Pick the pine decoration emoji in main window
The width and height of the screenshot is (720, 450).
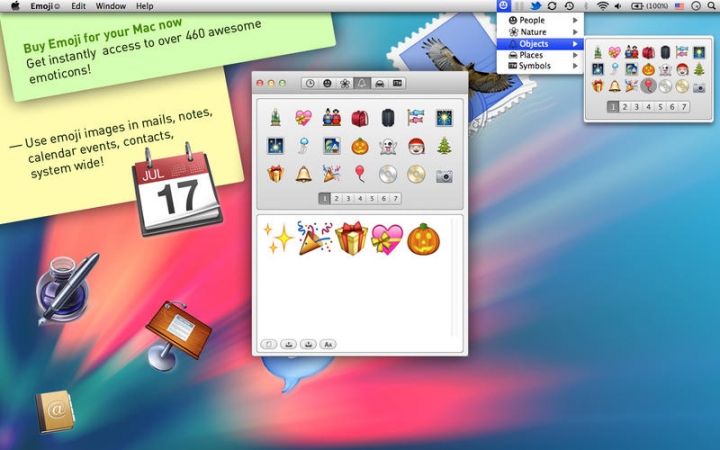click(276, 118)
